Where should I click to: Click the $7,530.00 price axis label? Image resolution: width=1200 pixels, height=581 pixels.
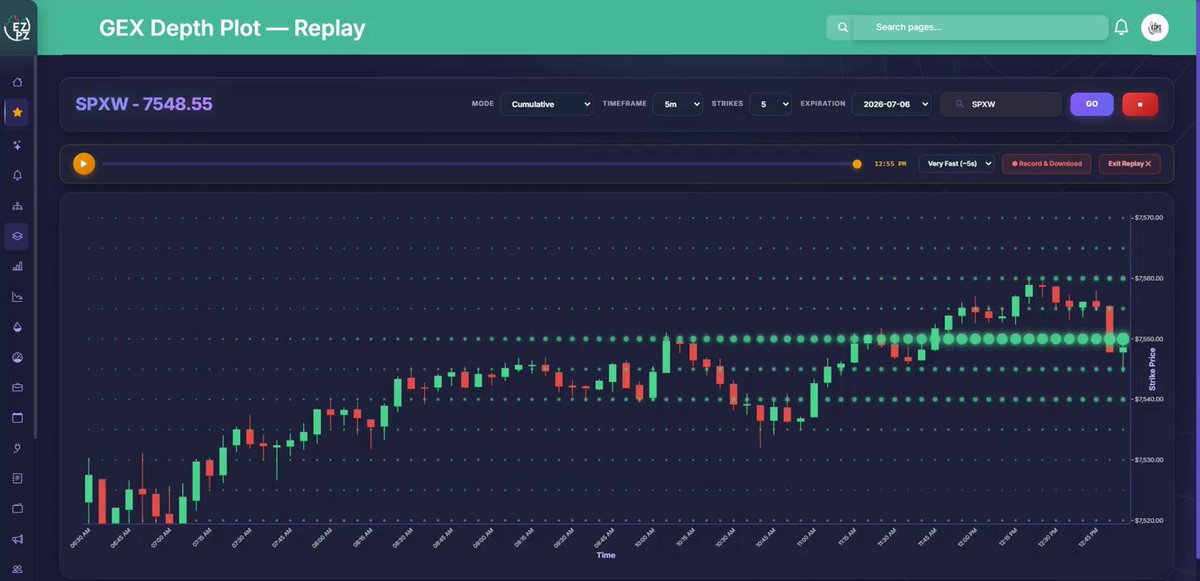click(1150, 460)
